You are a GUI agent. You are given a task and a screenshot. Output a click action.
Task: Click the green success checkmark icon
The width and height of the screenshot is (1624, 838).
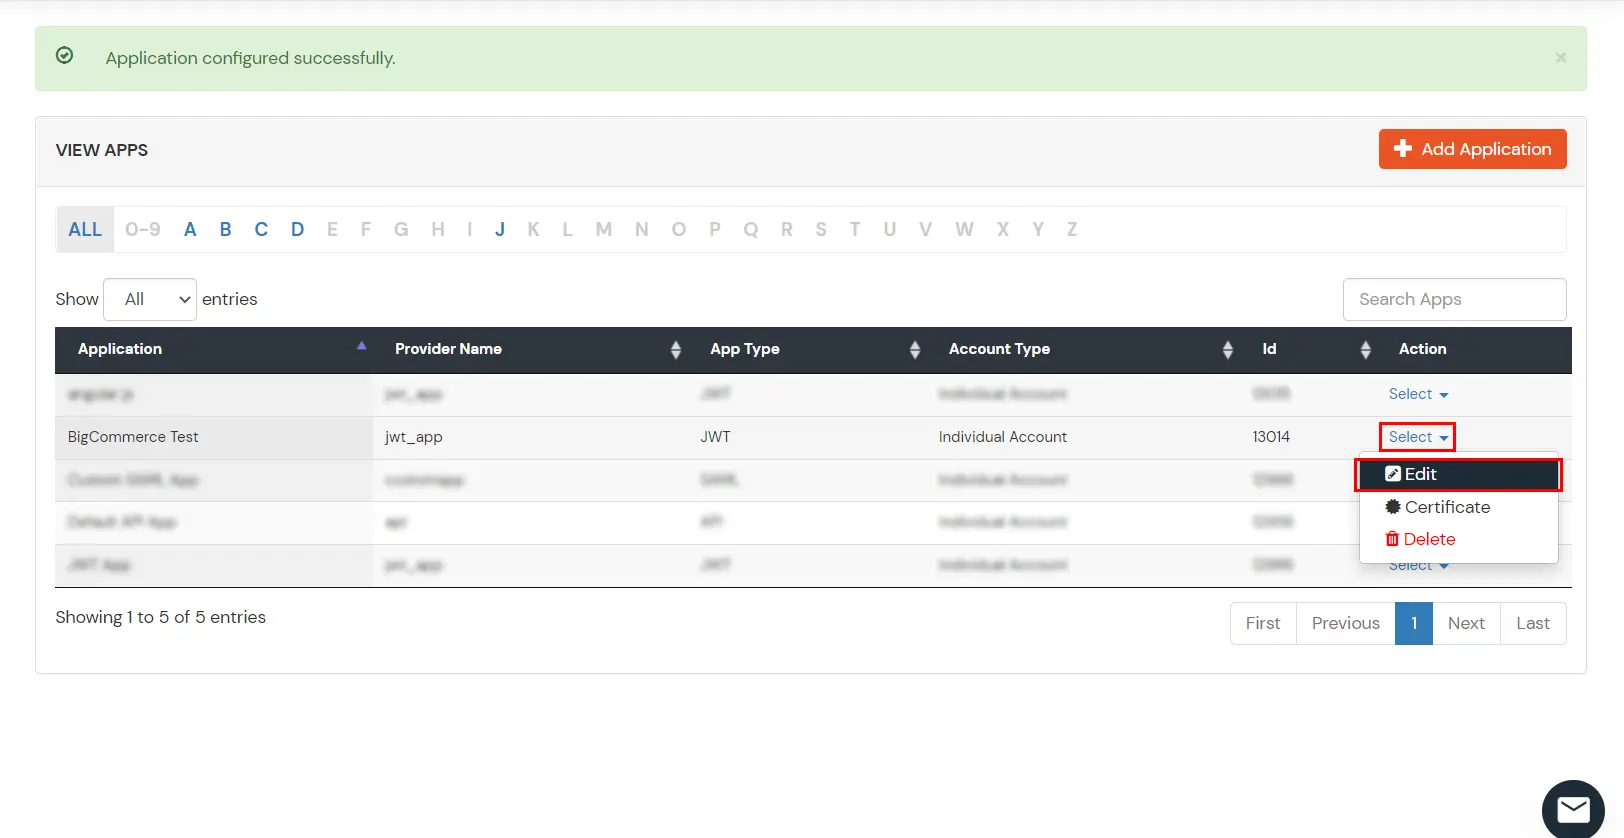64,56
